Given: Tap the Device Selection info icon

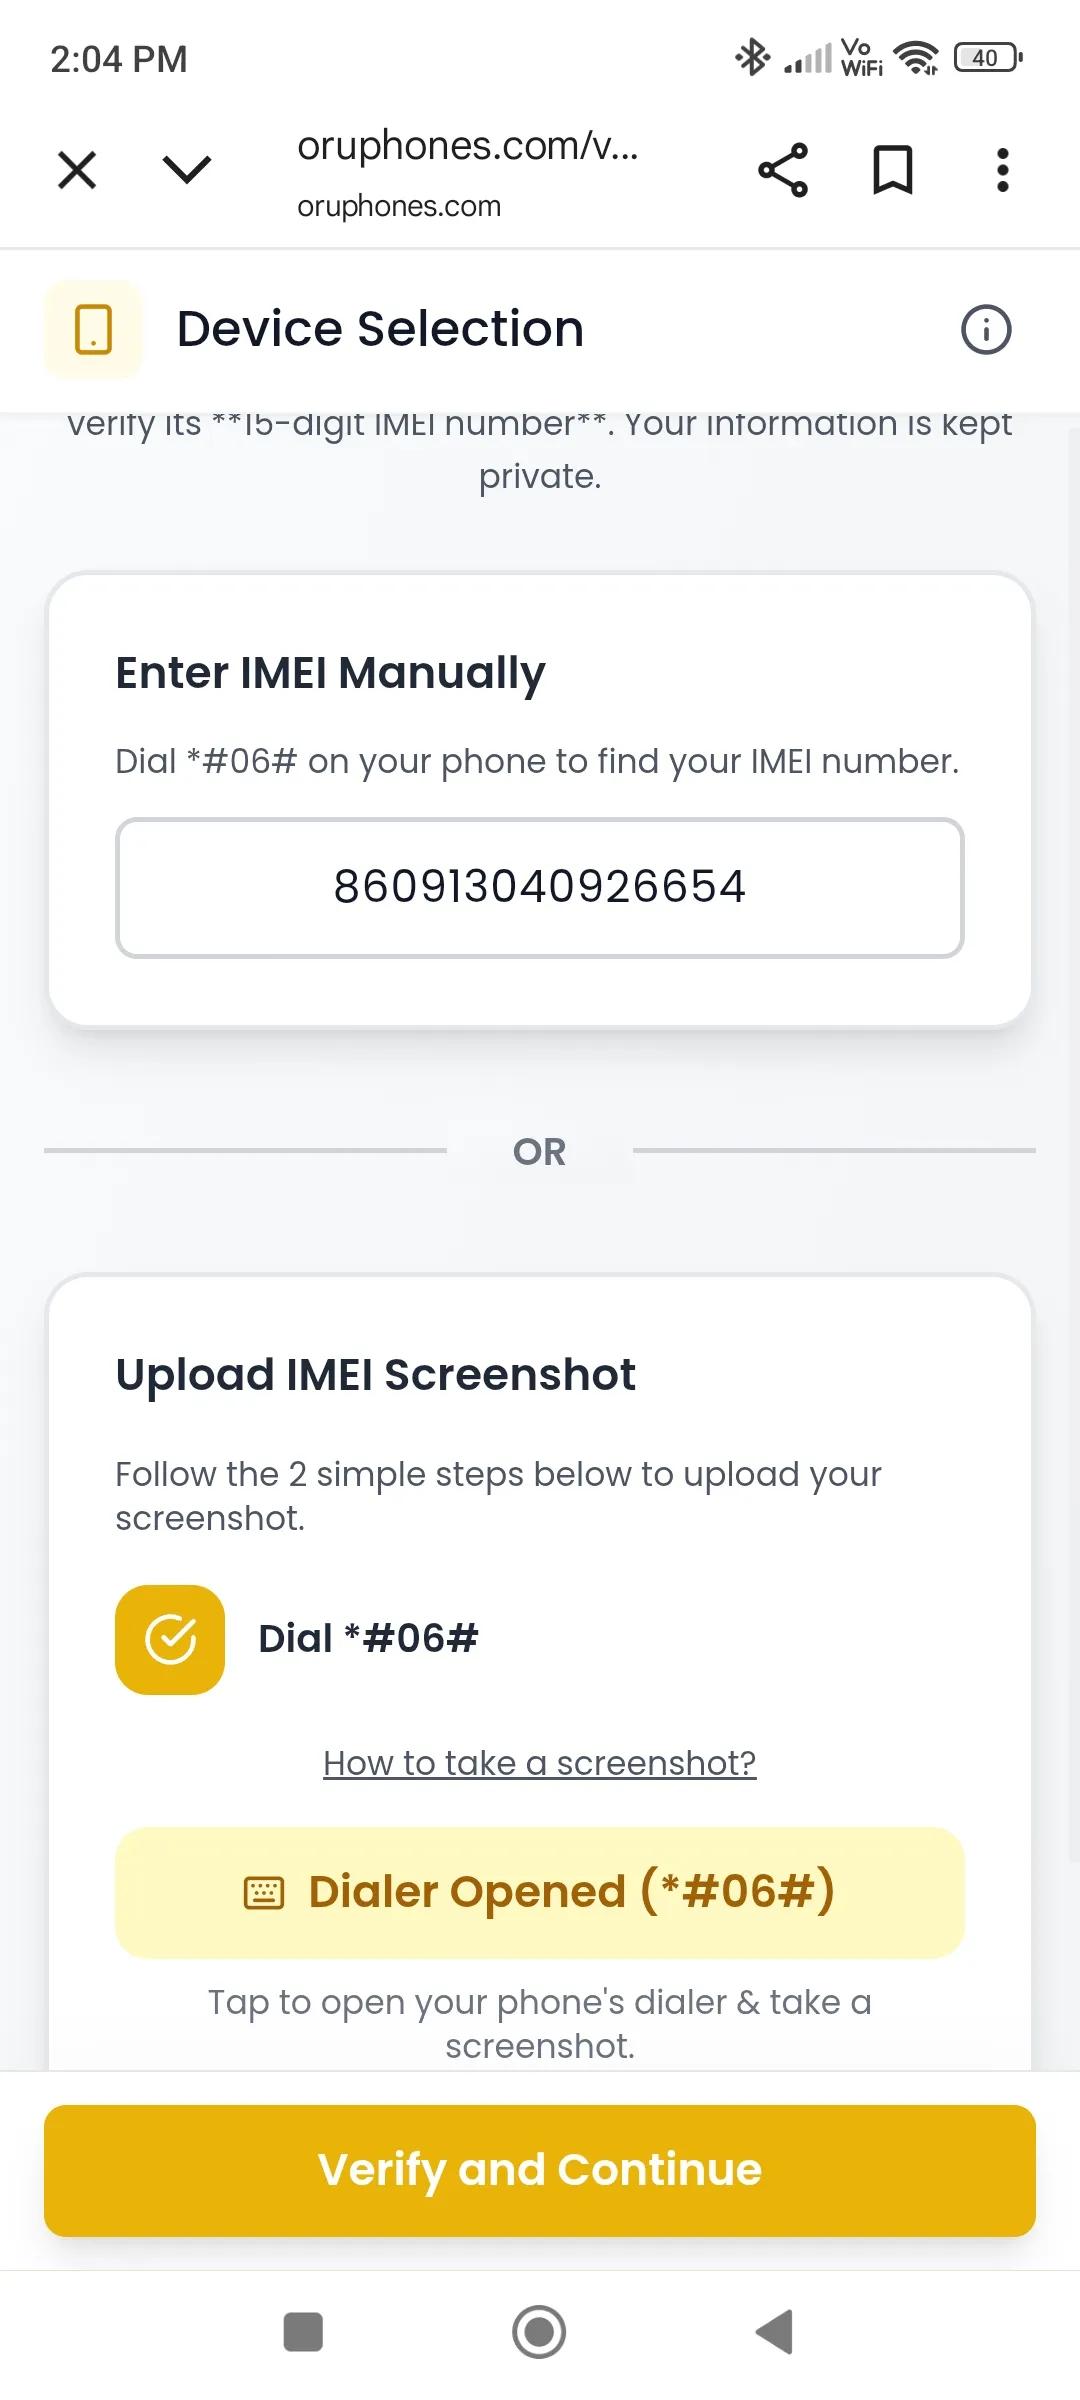Looking at the screenshot, I should (986, 330).
